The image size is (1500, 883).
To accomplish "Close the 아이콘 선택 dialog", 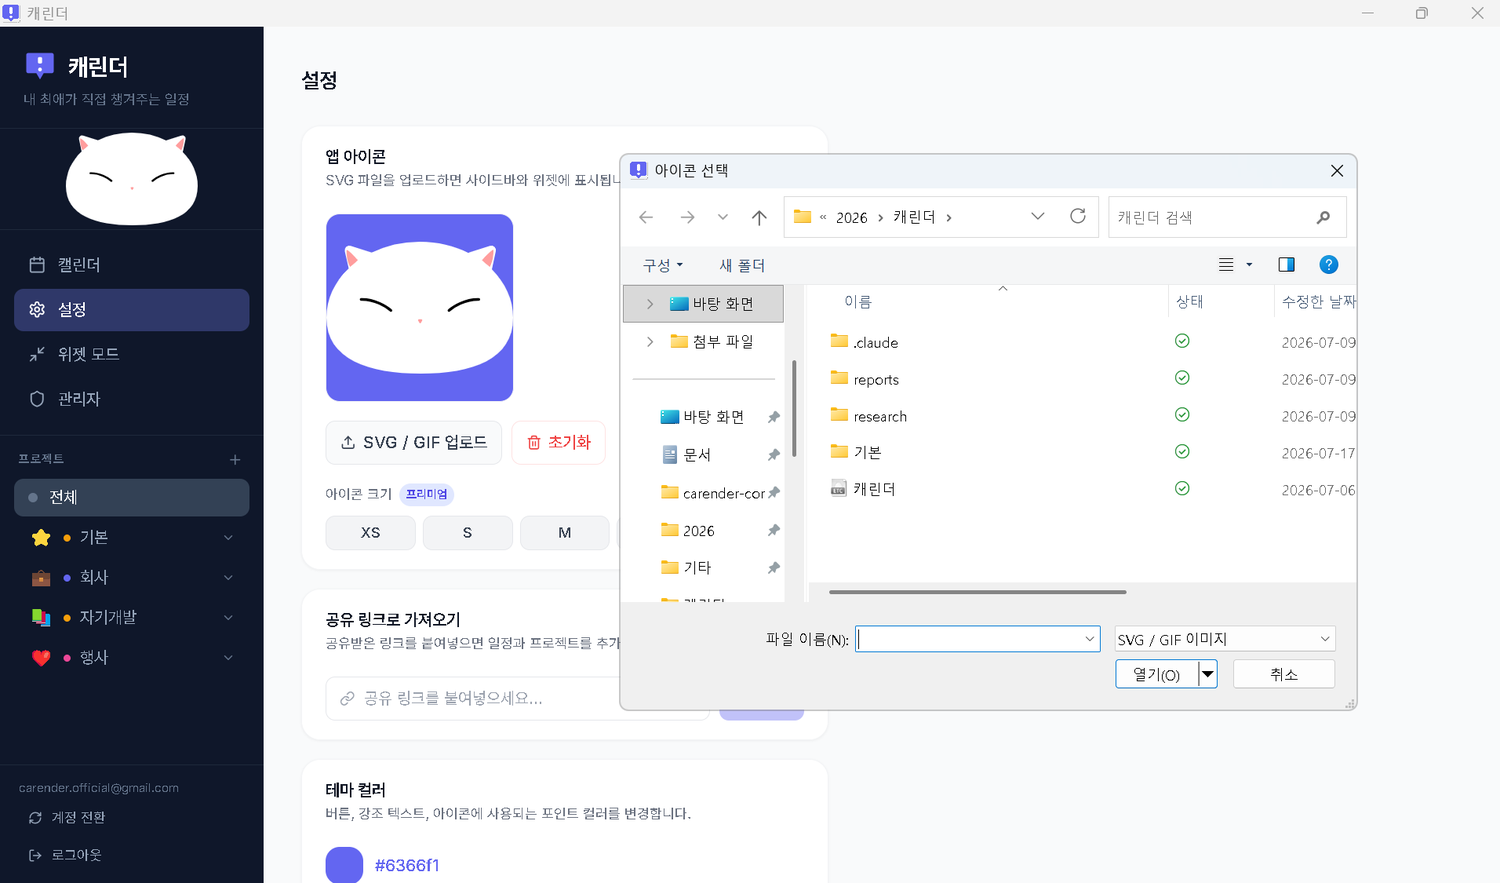I will click(1337, 171).
